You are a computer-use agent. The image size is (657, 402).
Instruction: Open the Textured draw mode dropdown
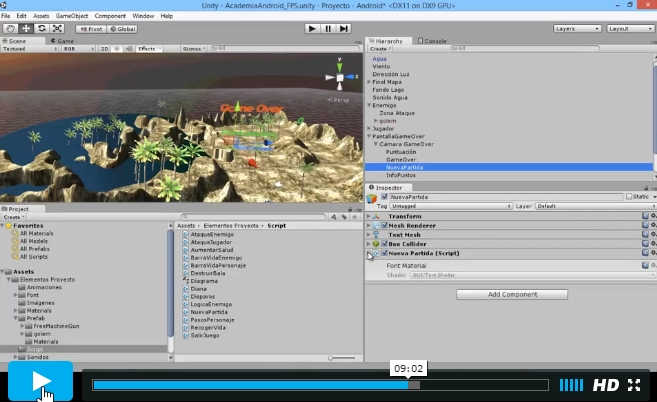click(x=29, y=49)
